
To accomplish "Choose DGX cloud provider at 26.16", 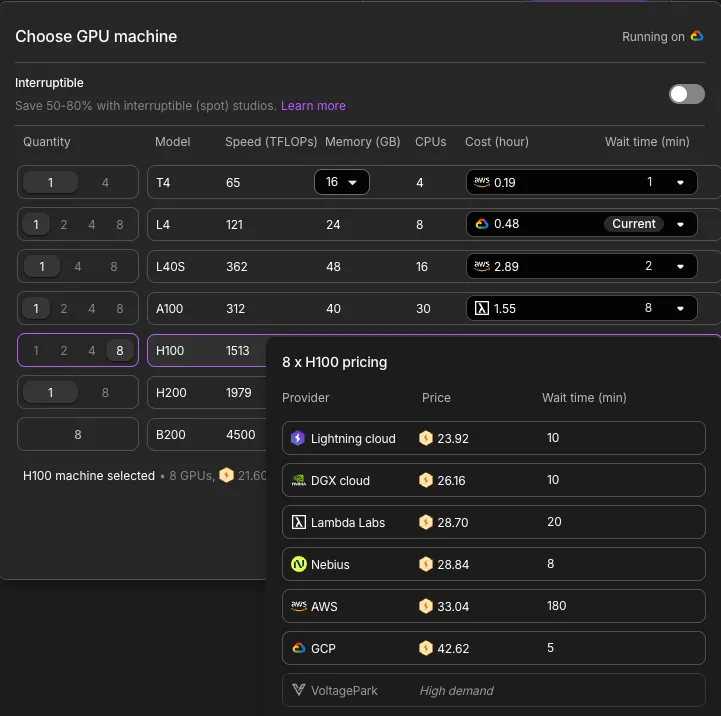I will 493,480.
